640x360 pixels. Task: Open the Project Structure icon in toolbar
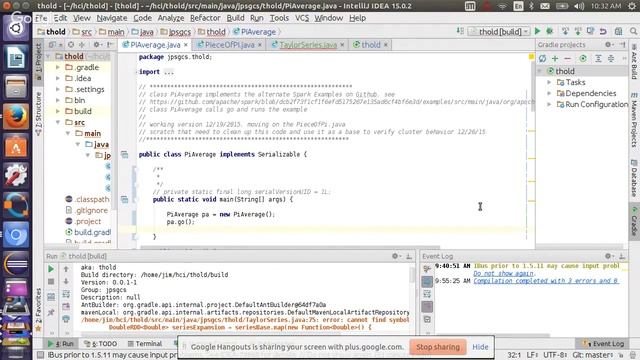point(619,31)
